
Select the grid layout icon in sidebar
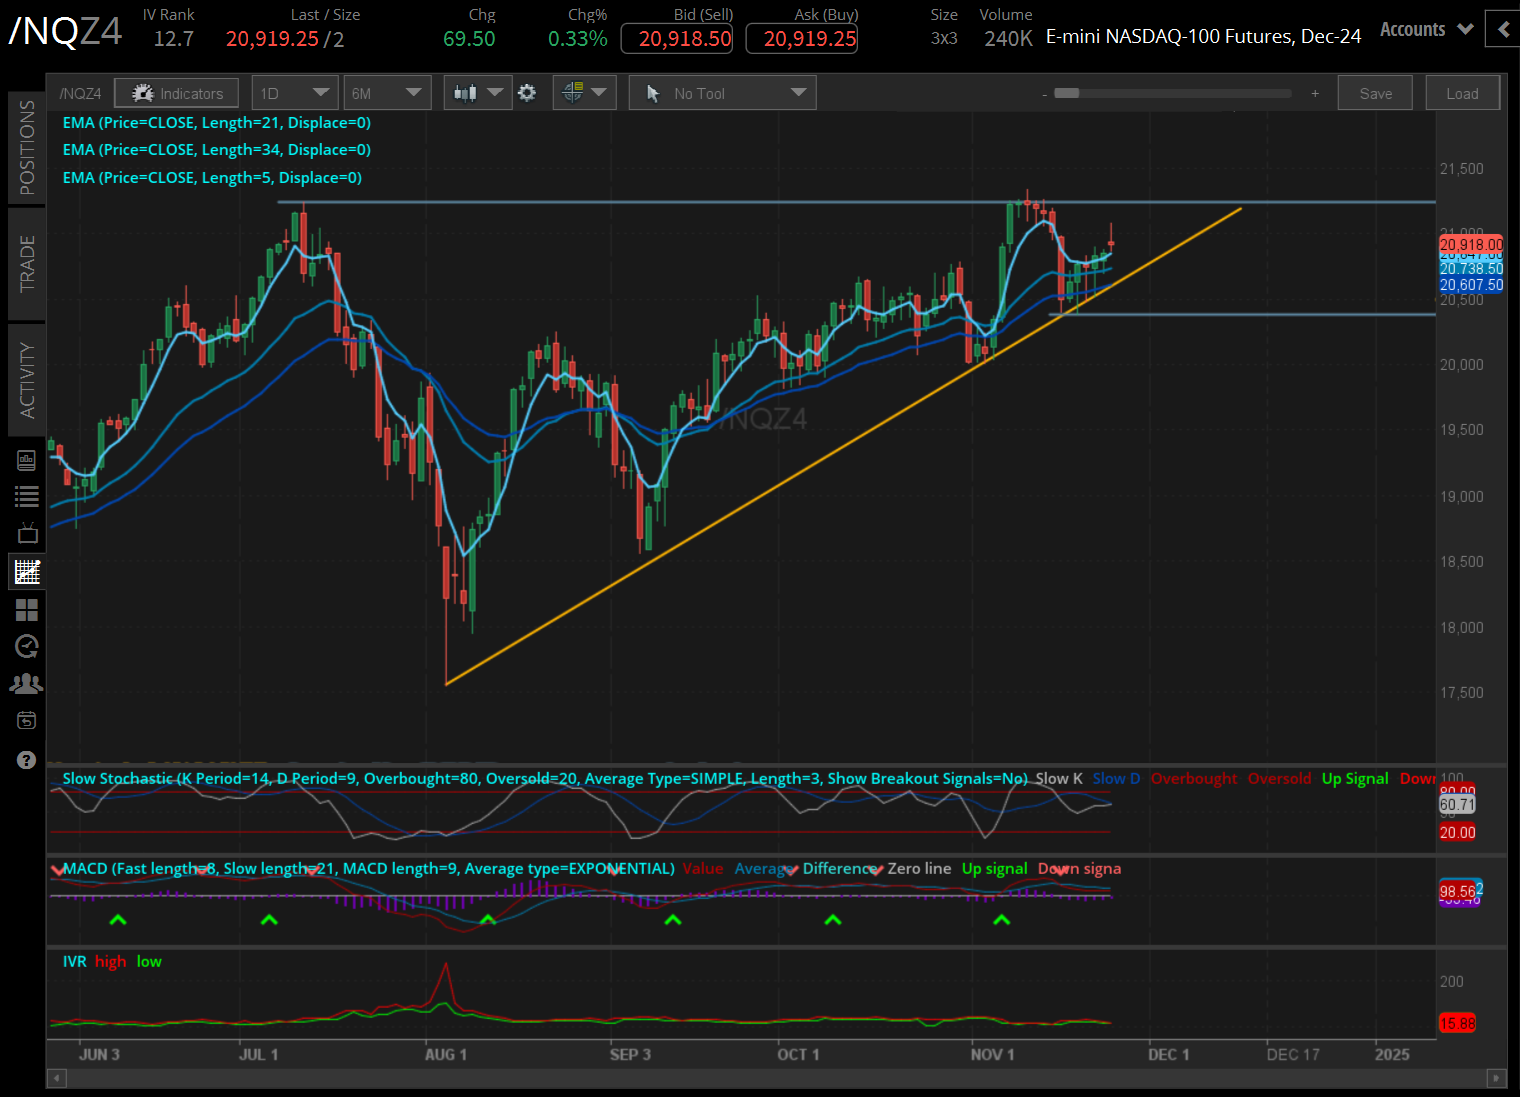tap(26, 610)
